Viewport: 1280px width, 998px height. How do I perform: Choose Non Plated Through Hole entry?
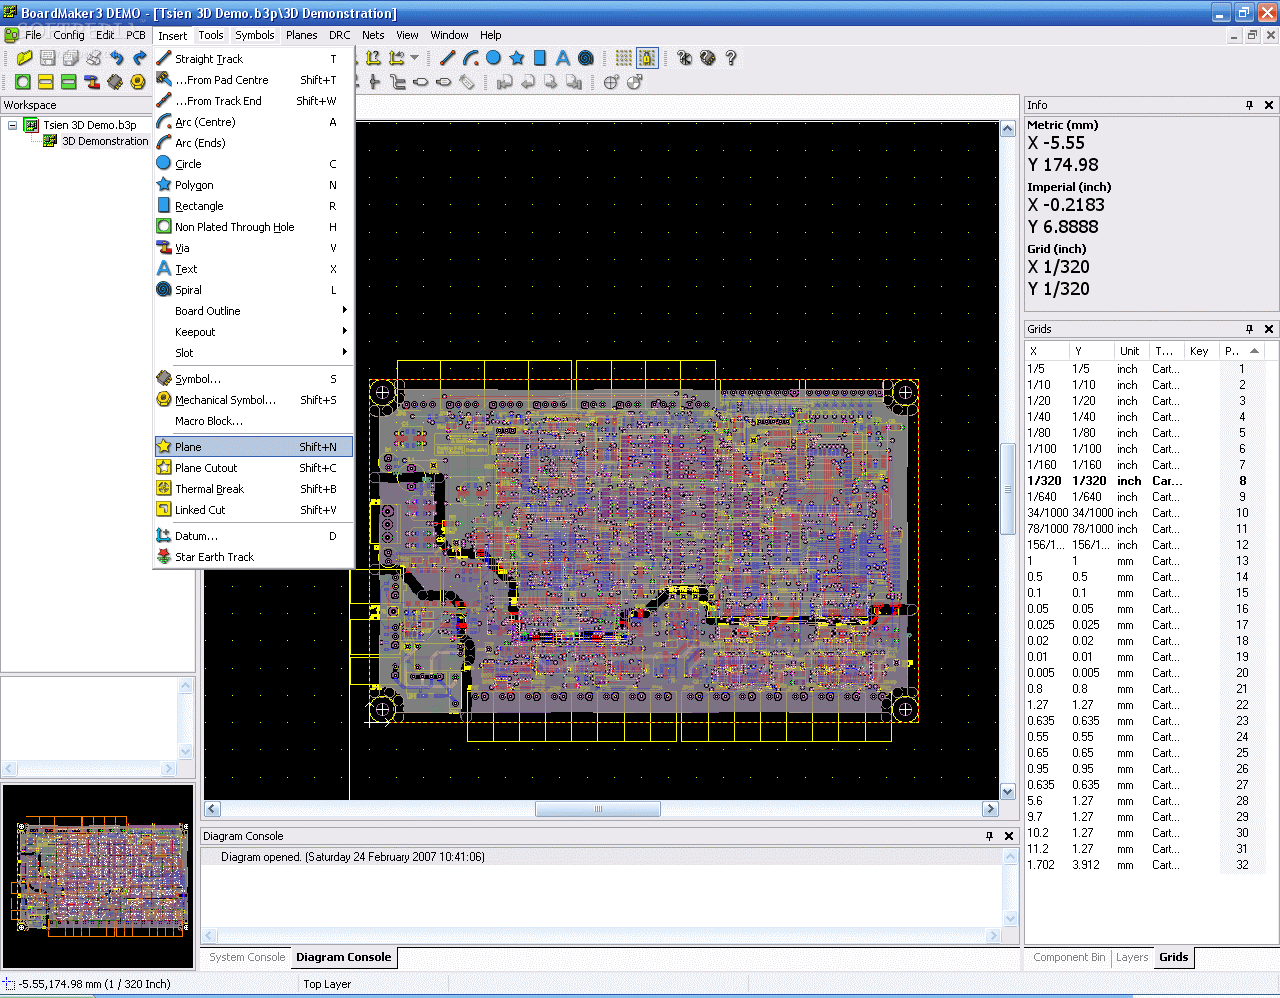tap(253, 227)
